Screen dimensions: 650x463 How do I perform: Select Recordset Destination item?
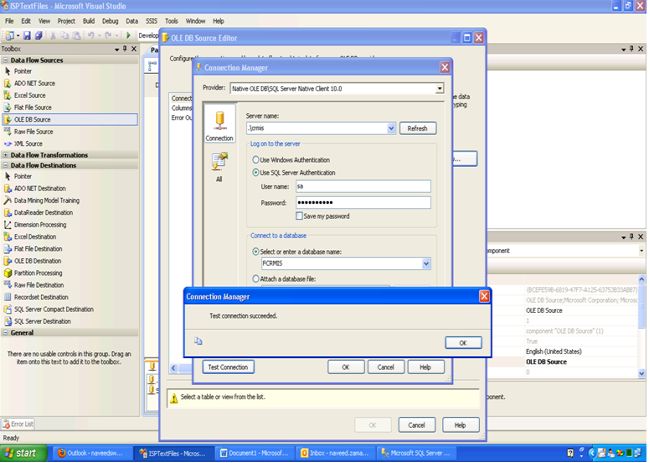click(41, 297)
